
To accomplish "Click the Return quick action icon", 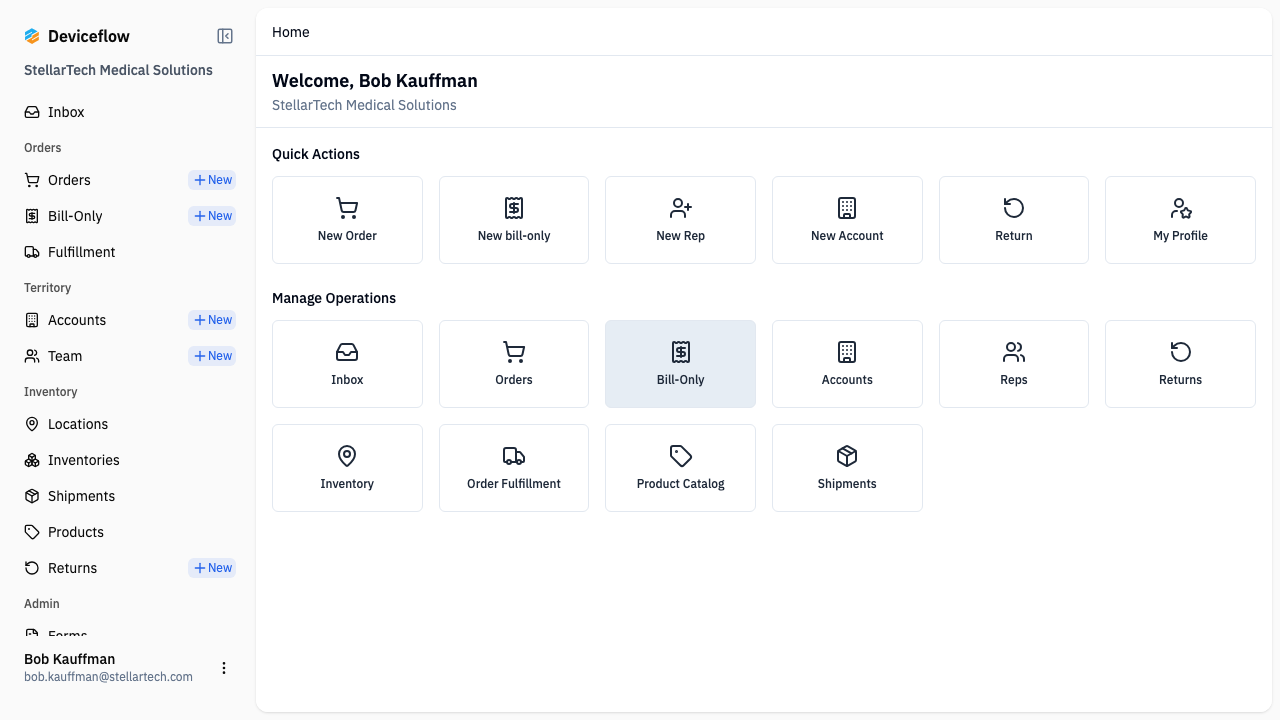I will (1014, 208).
